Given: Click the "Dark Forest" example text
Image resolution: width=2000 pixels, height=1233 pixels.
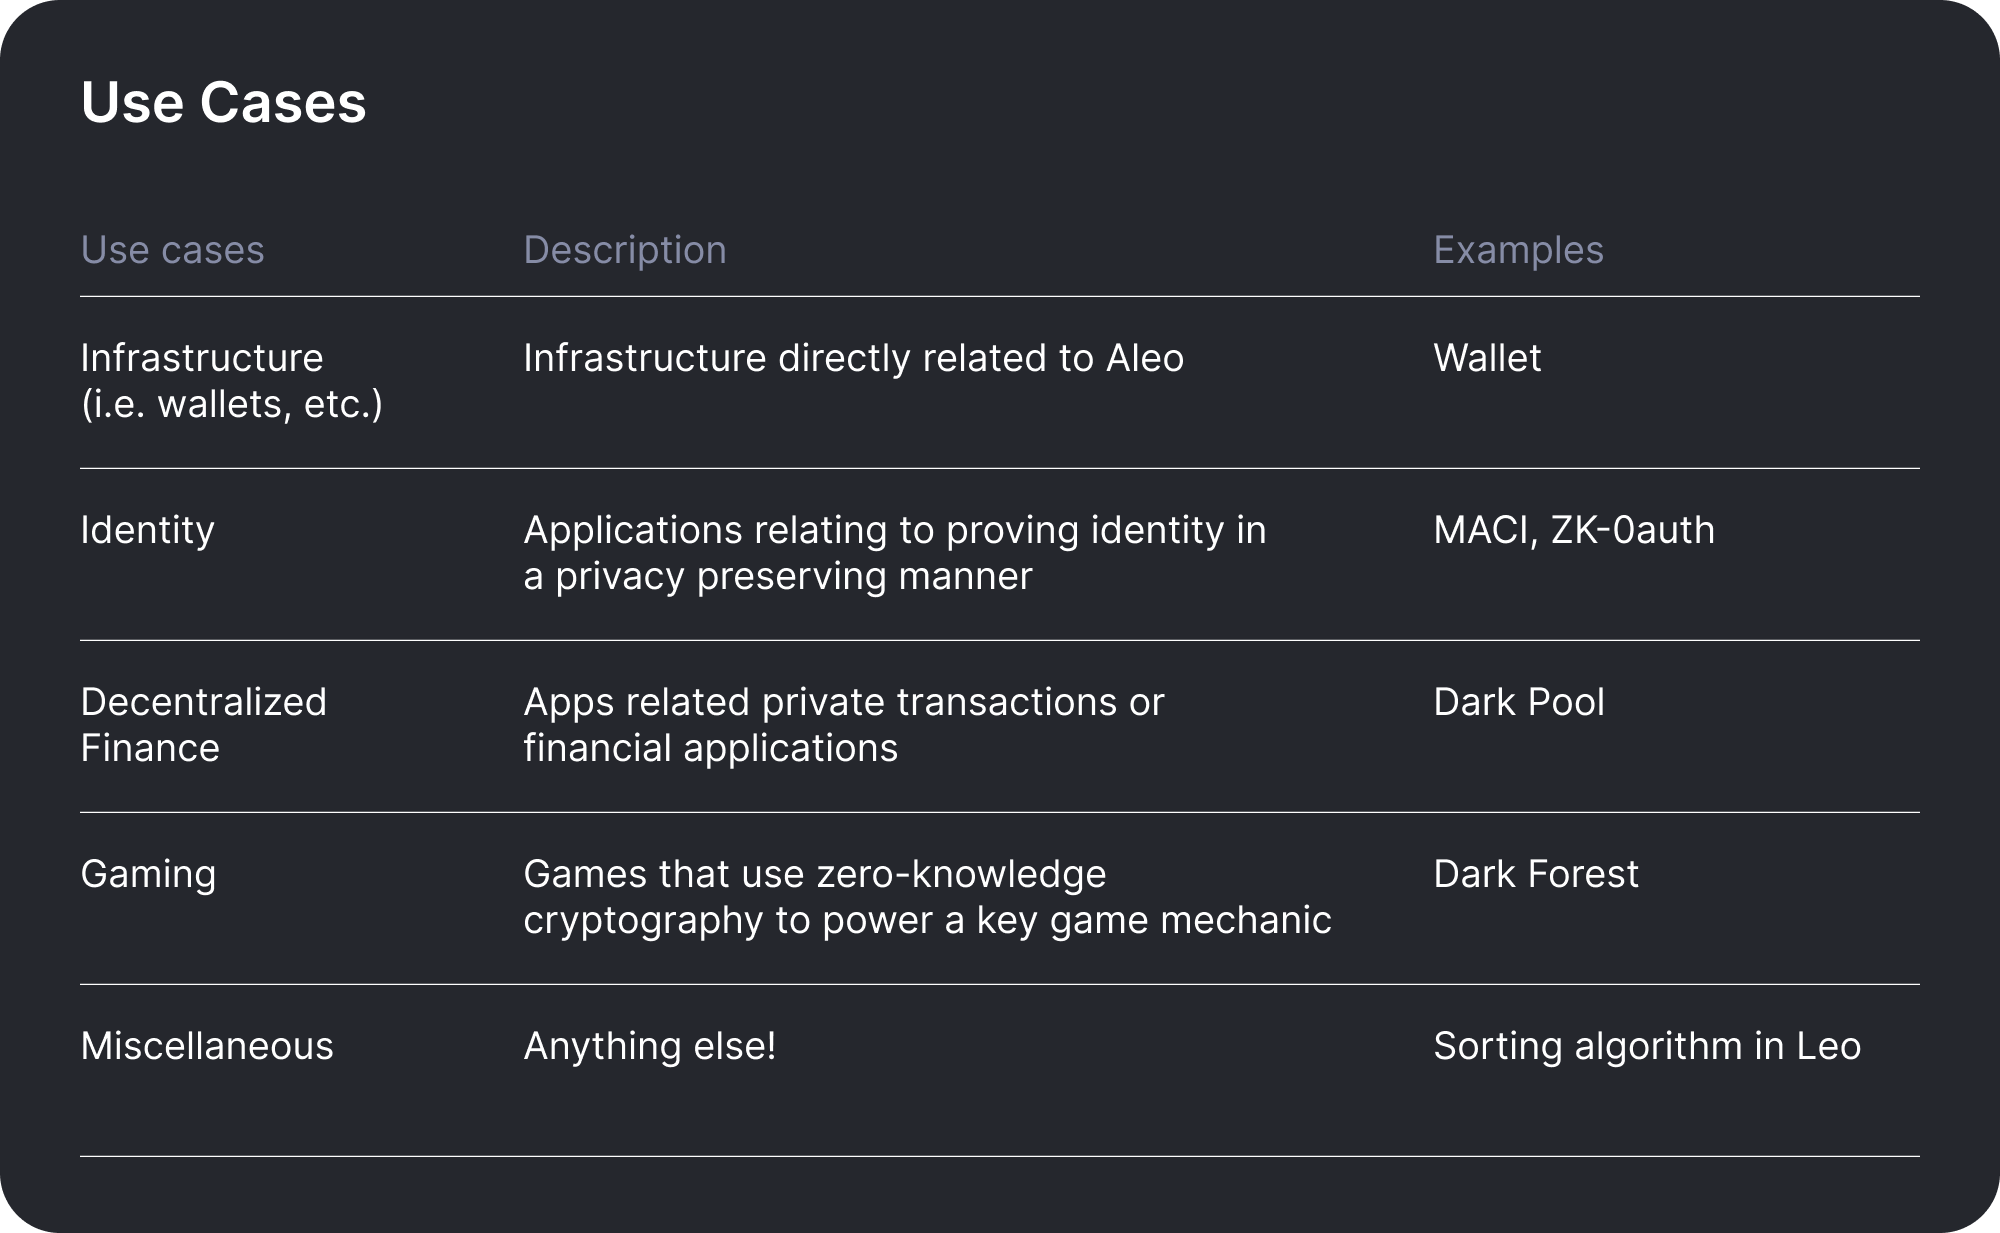Looking at the screenshot, I should pyautogui.click(x=1535, y=874).
